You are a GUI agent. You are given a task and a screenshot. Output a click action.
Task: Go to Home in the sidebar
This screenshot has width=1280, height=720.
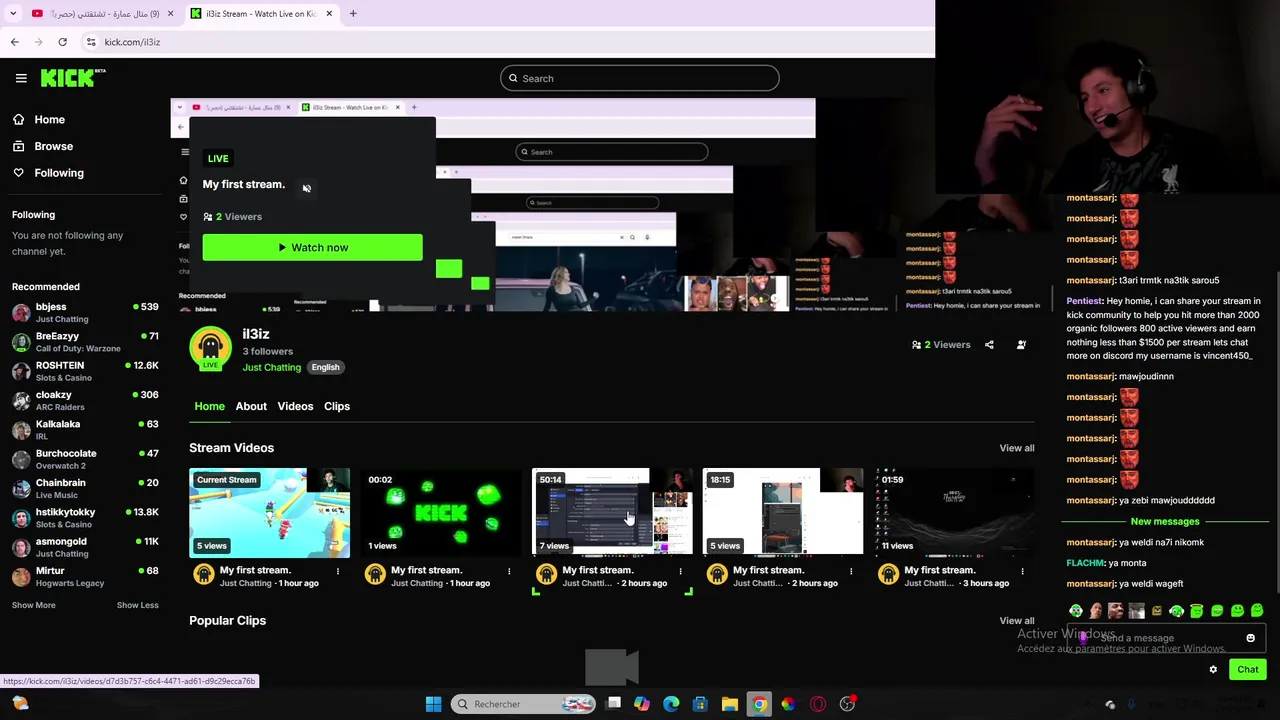(x=49, y=119)
